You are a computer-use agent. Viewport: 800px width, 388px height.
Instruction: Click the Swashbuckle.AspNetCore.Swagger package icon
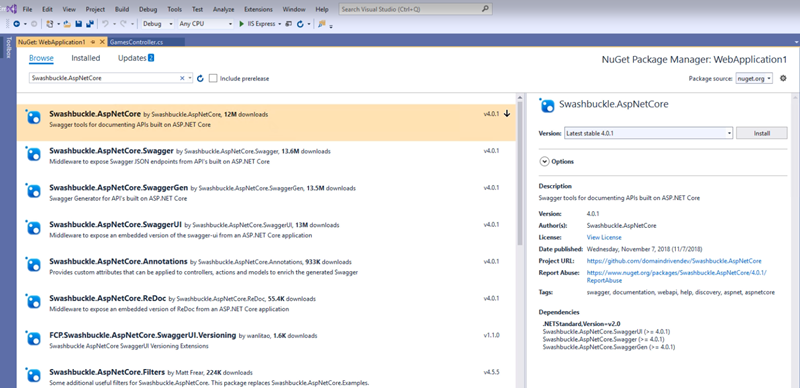point(33,155)
